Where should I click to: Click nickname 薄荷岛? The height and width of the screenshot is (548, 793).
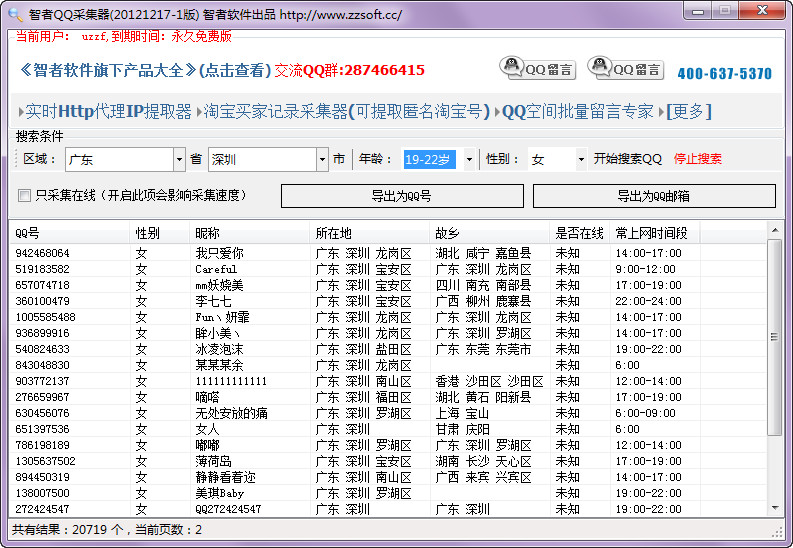click(213, 461)
